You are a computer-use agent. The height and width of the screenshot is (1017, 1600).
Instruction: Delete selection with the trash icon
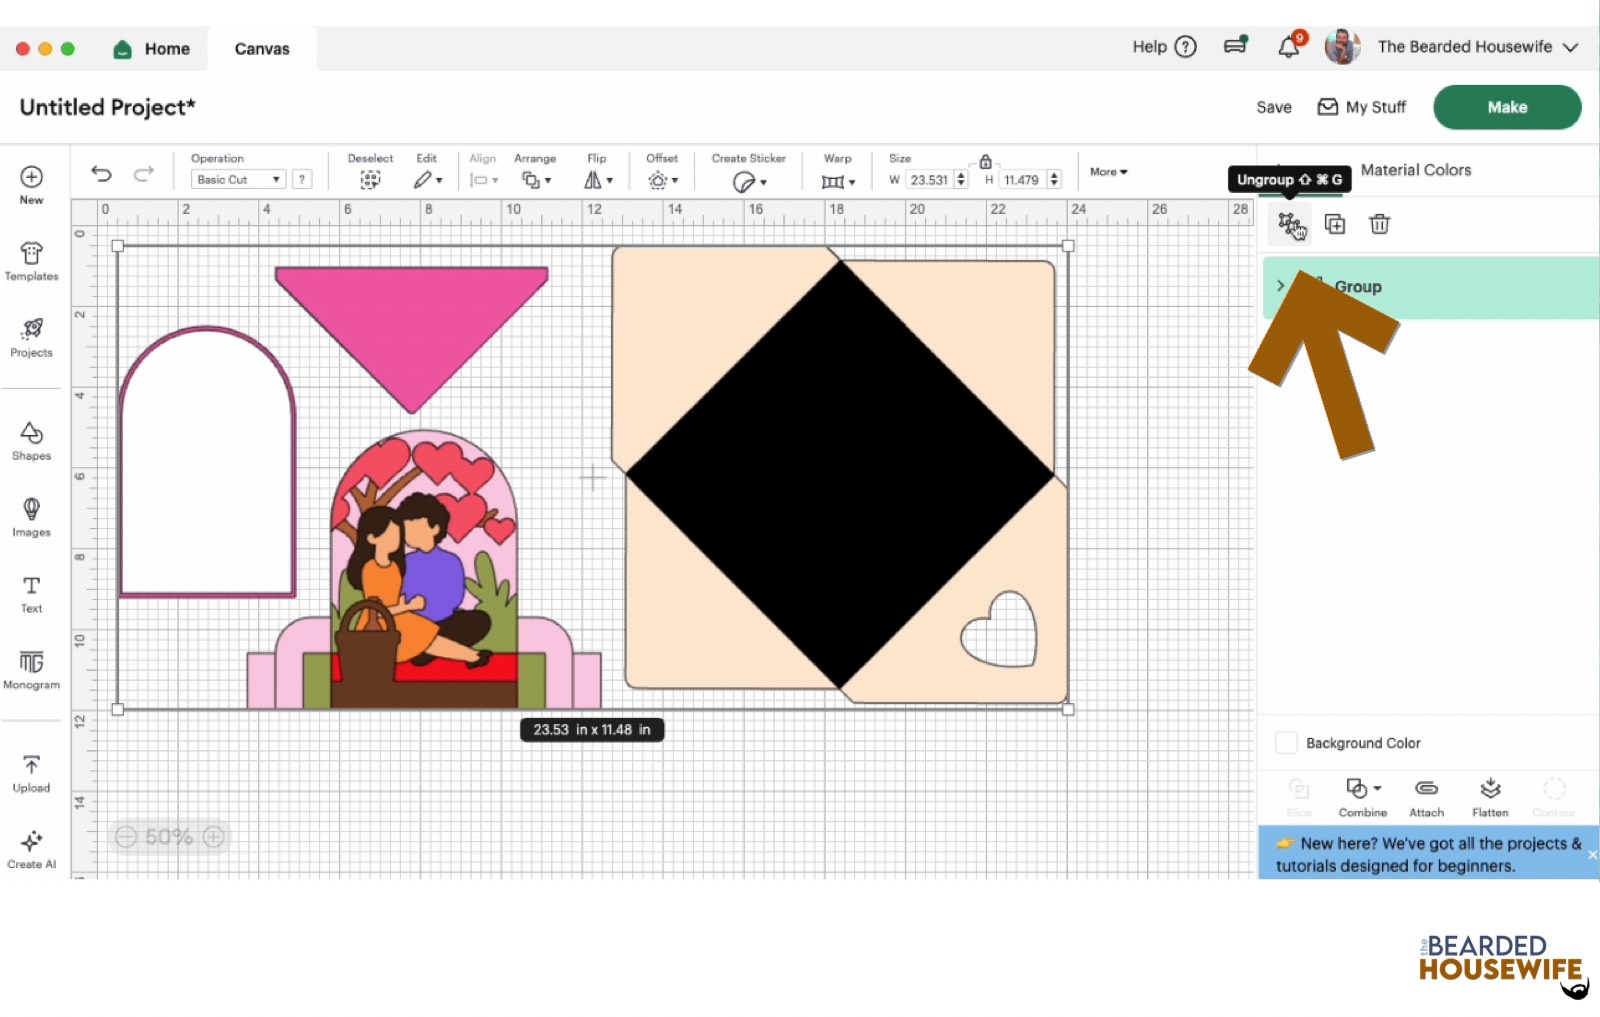[x=1379, y=224]
